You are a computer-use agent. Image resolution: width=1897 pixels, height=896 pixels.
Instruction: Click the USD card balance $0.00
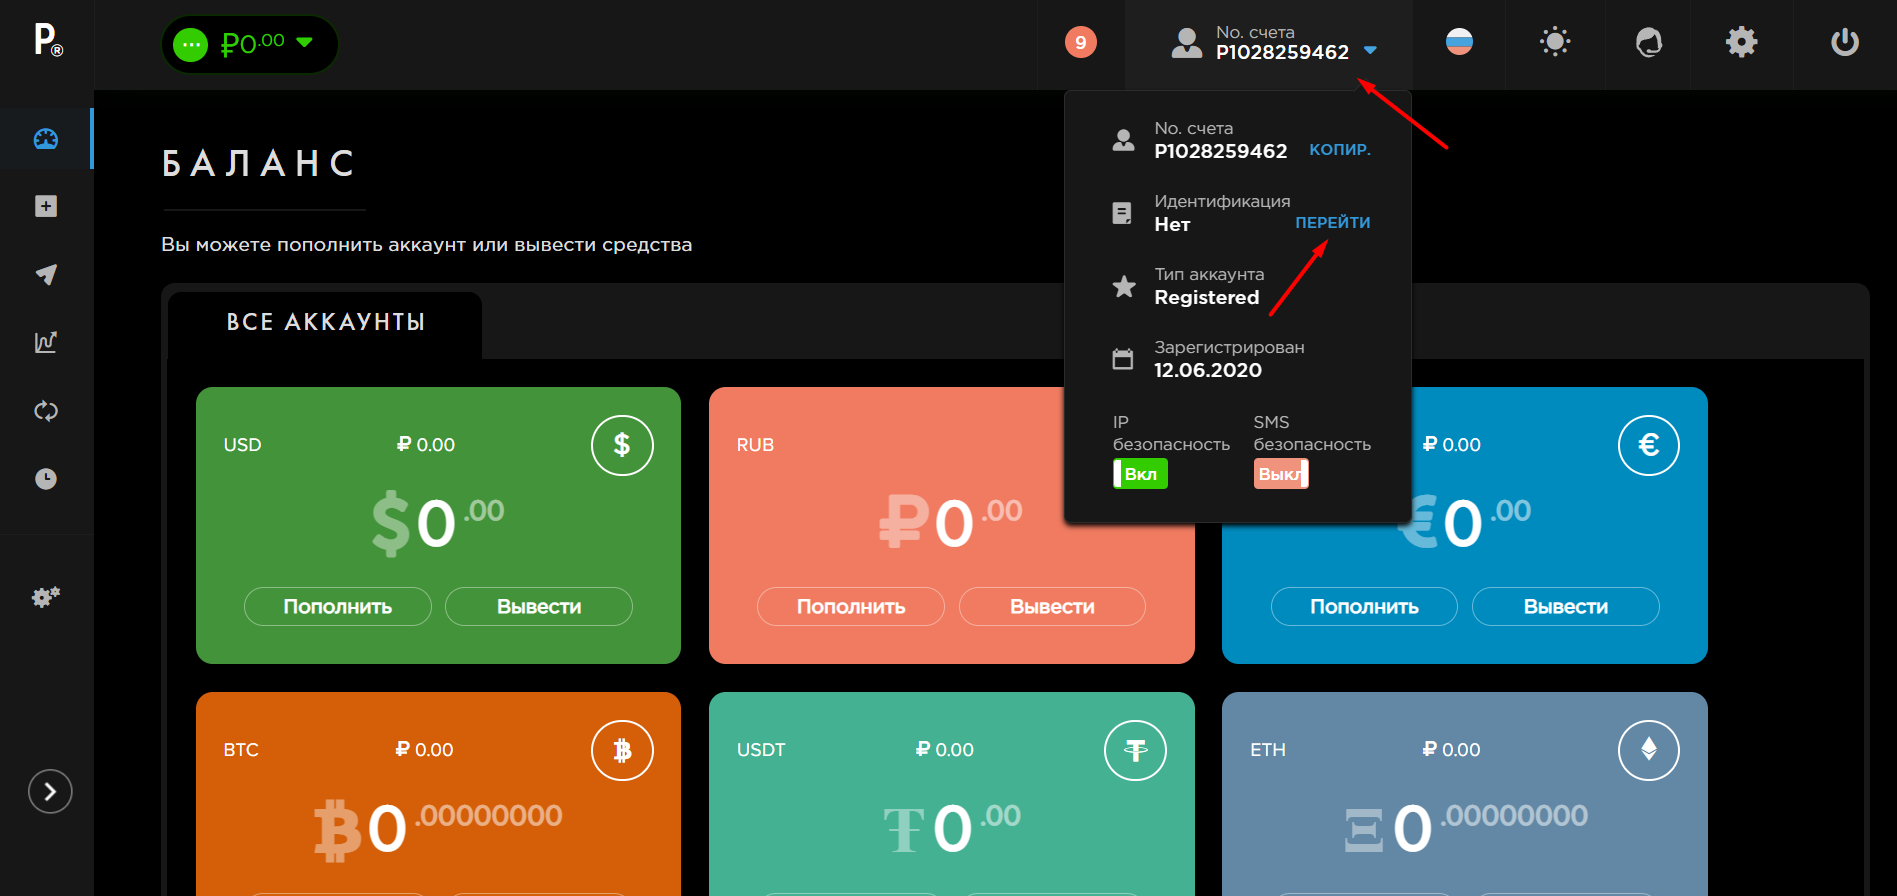click(x=438, y=522)
